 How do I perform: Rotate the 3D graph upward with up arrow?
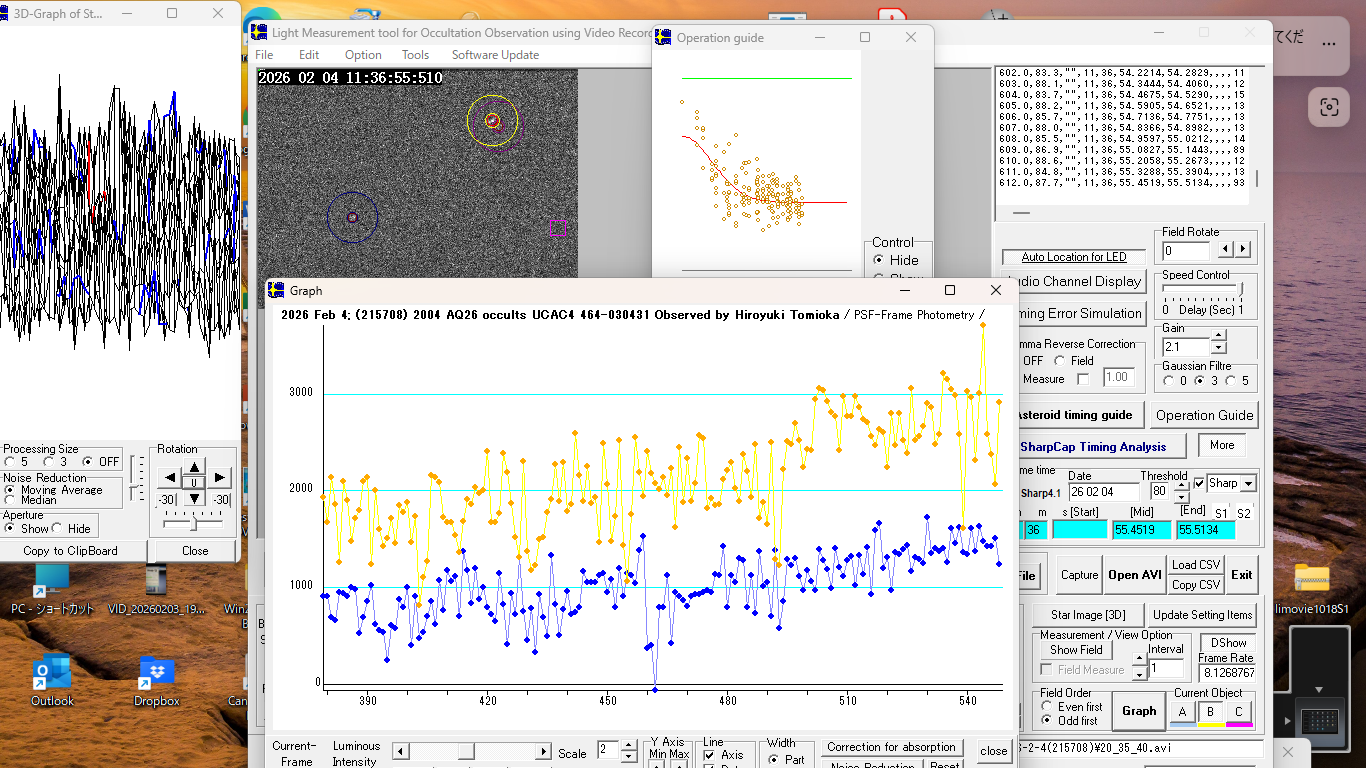(194, 467)
